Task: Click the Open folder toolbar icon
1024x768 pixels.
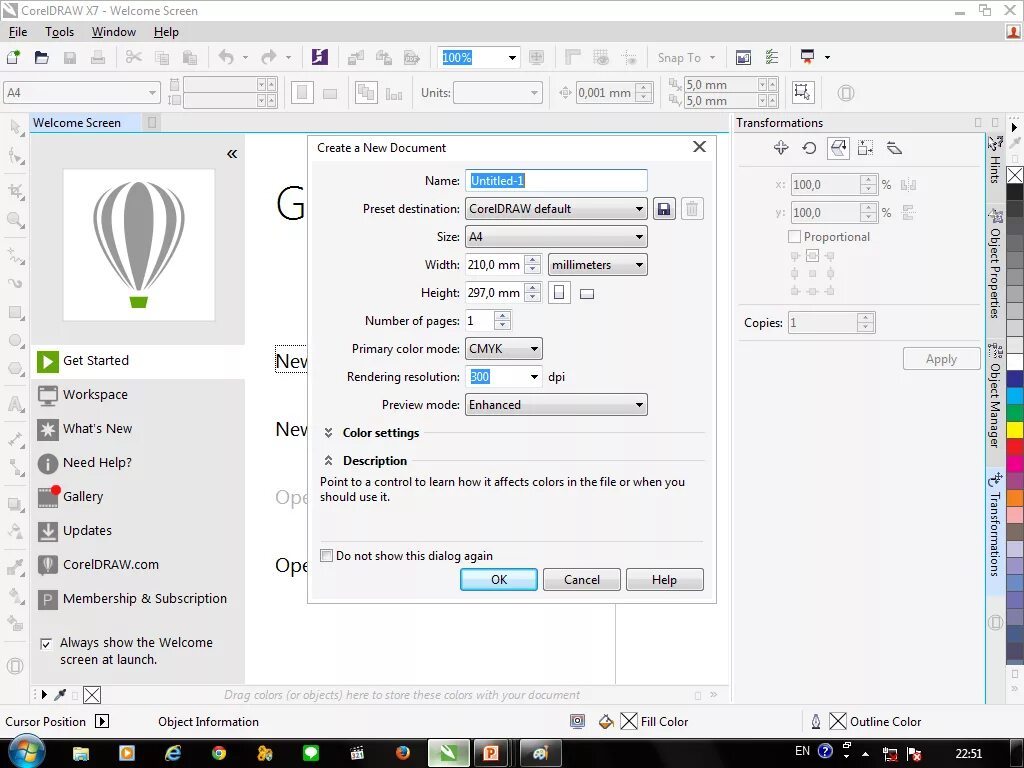Action: [41, 57]
